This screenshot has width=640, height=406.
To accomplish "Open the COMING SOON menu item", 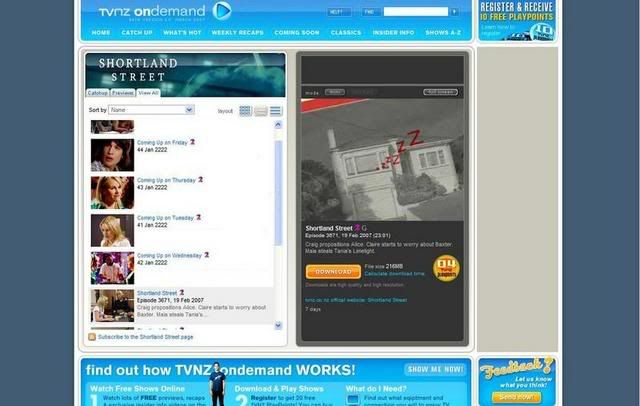I will click(x=297, y=33).
